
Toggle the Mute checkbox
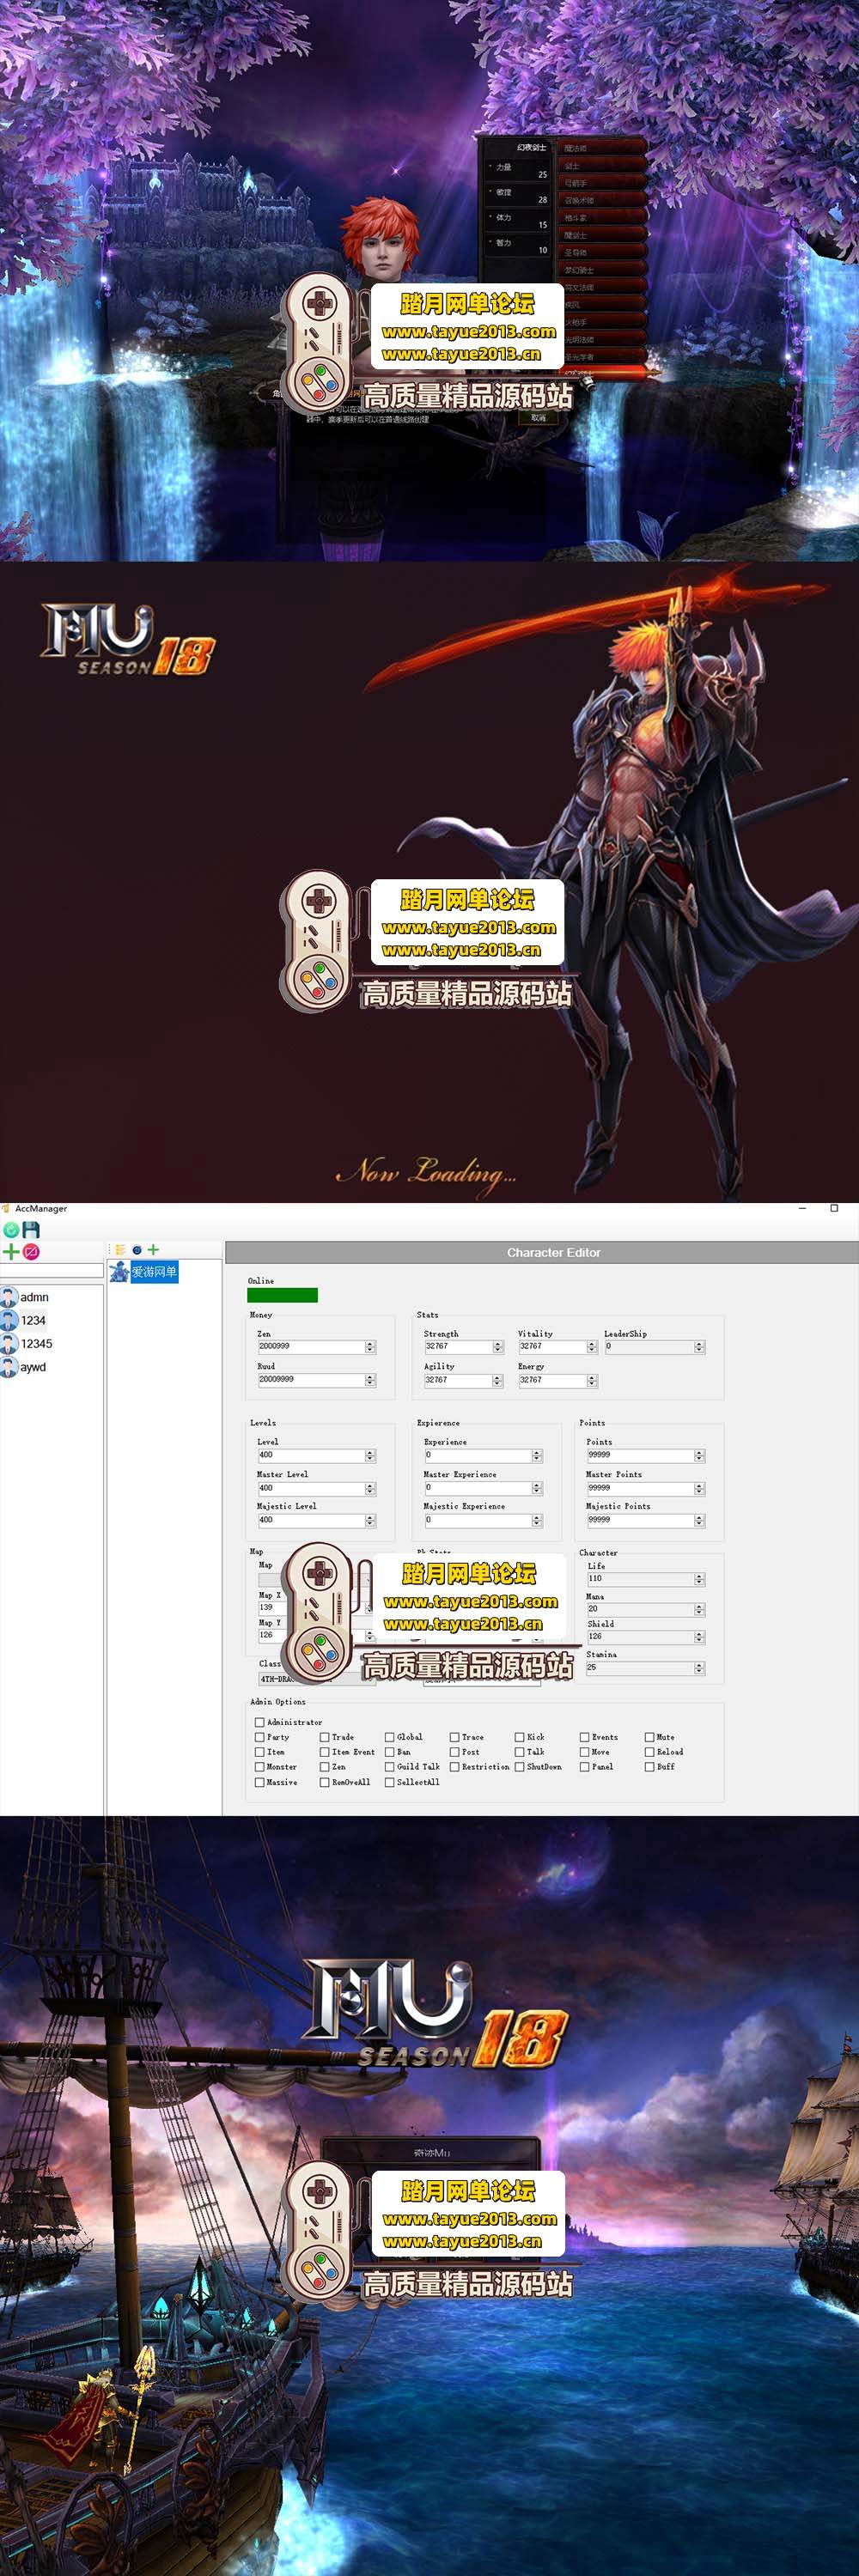point(649,1737)
